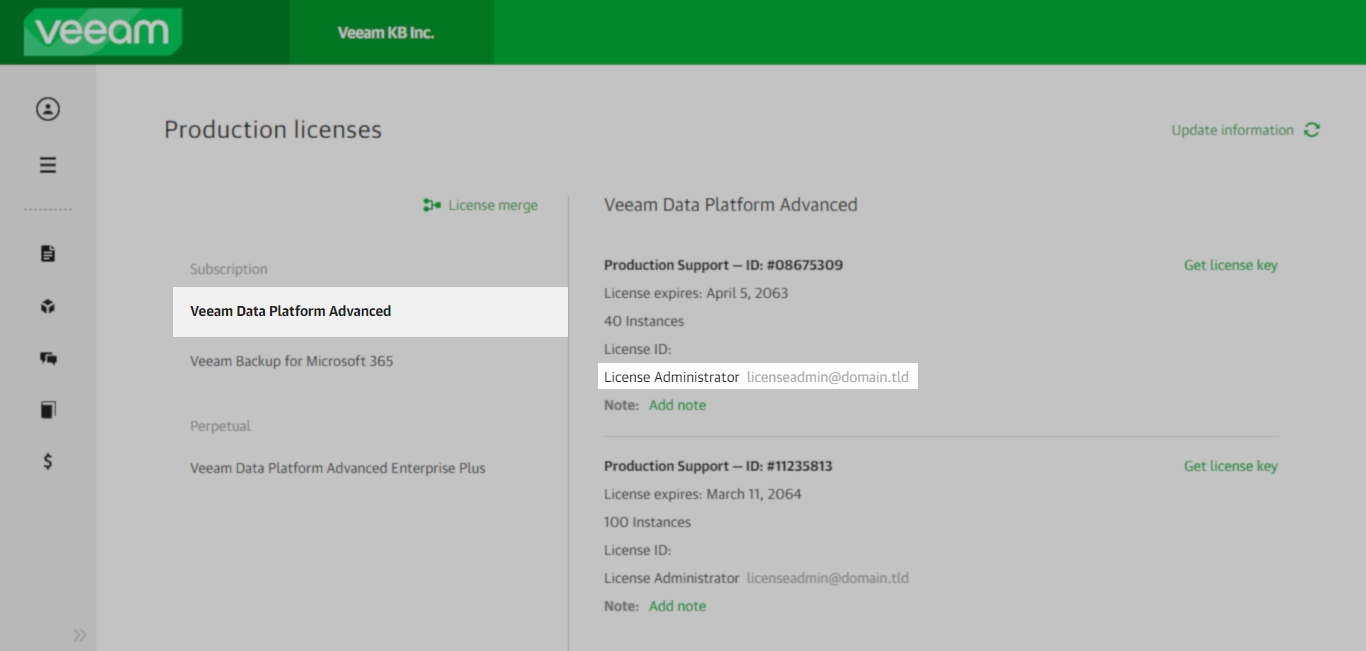Select Veeam Data Platform Advanced subscription
Image resolution: width=1366 pixels, height=651 pixels.
(370, 312)
